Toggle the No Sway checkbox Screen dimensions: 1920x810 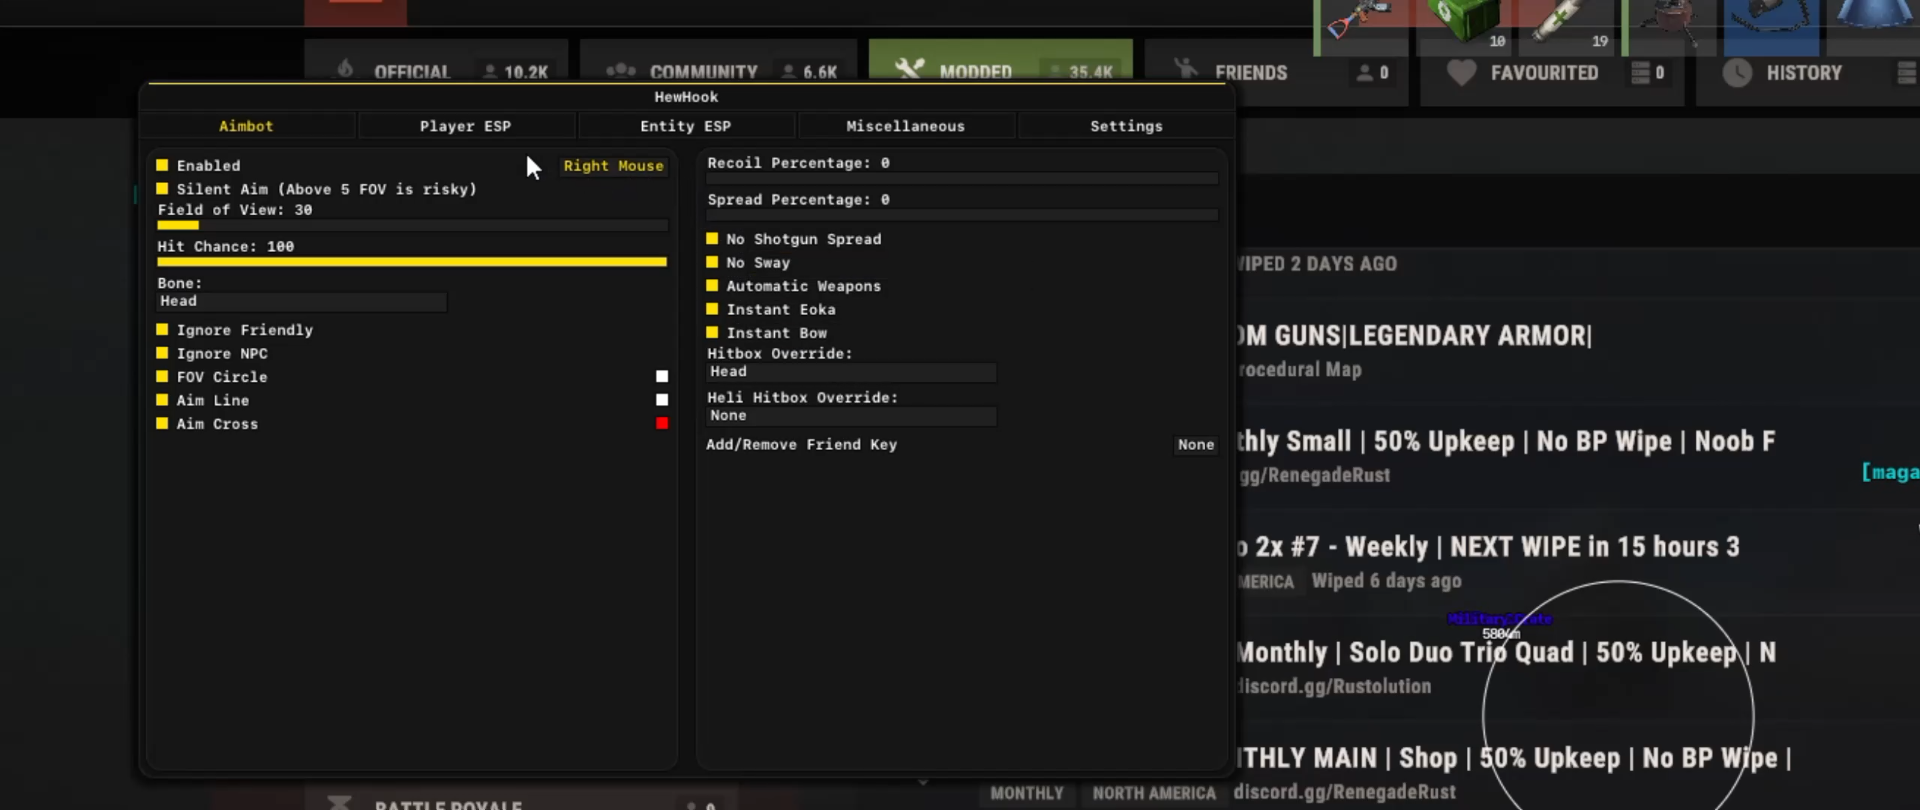[x=712, y=262]
